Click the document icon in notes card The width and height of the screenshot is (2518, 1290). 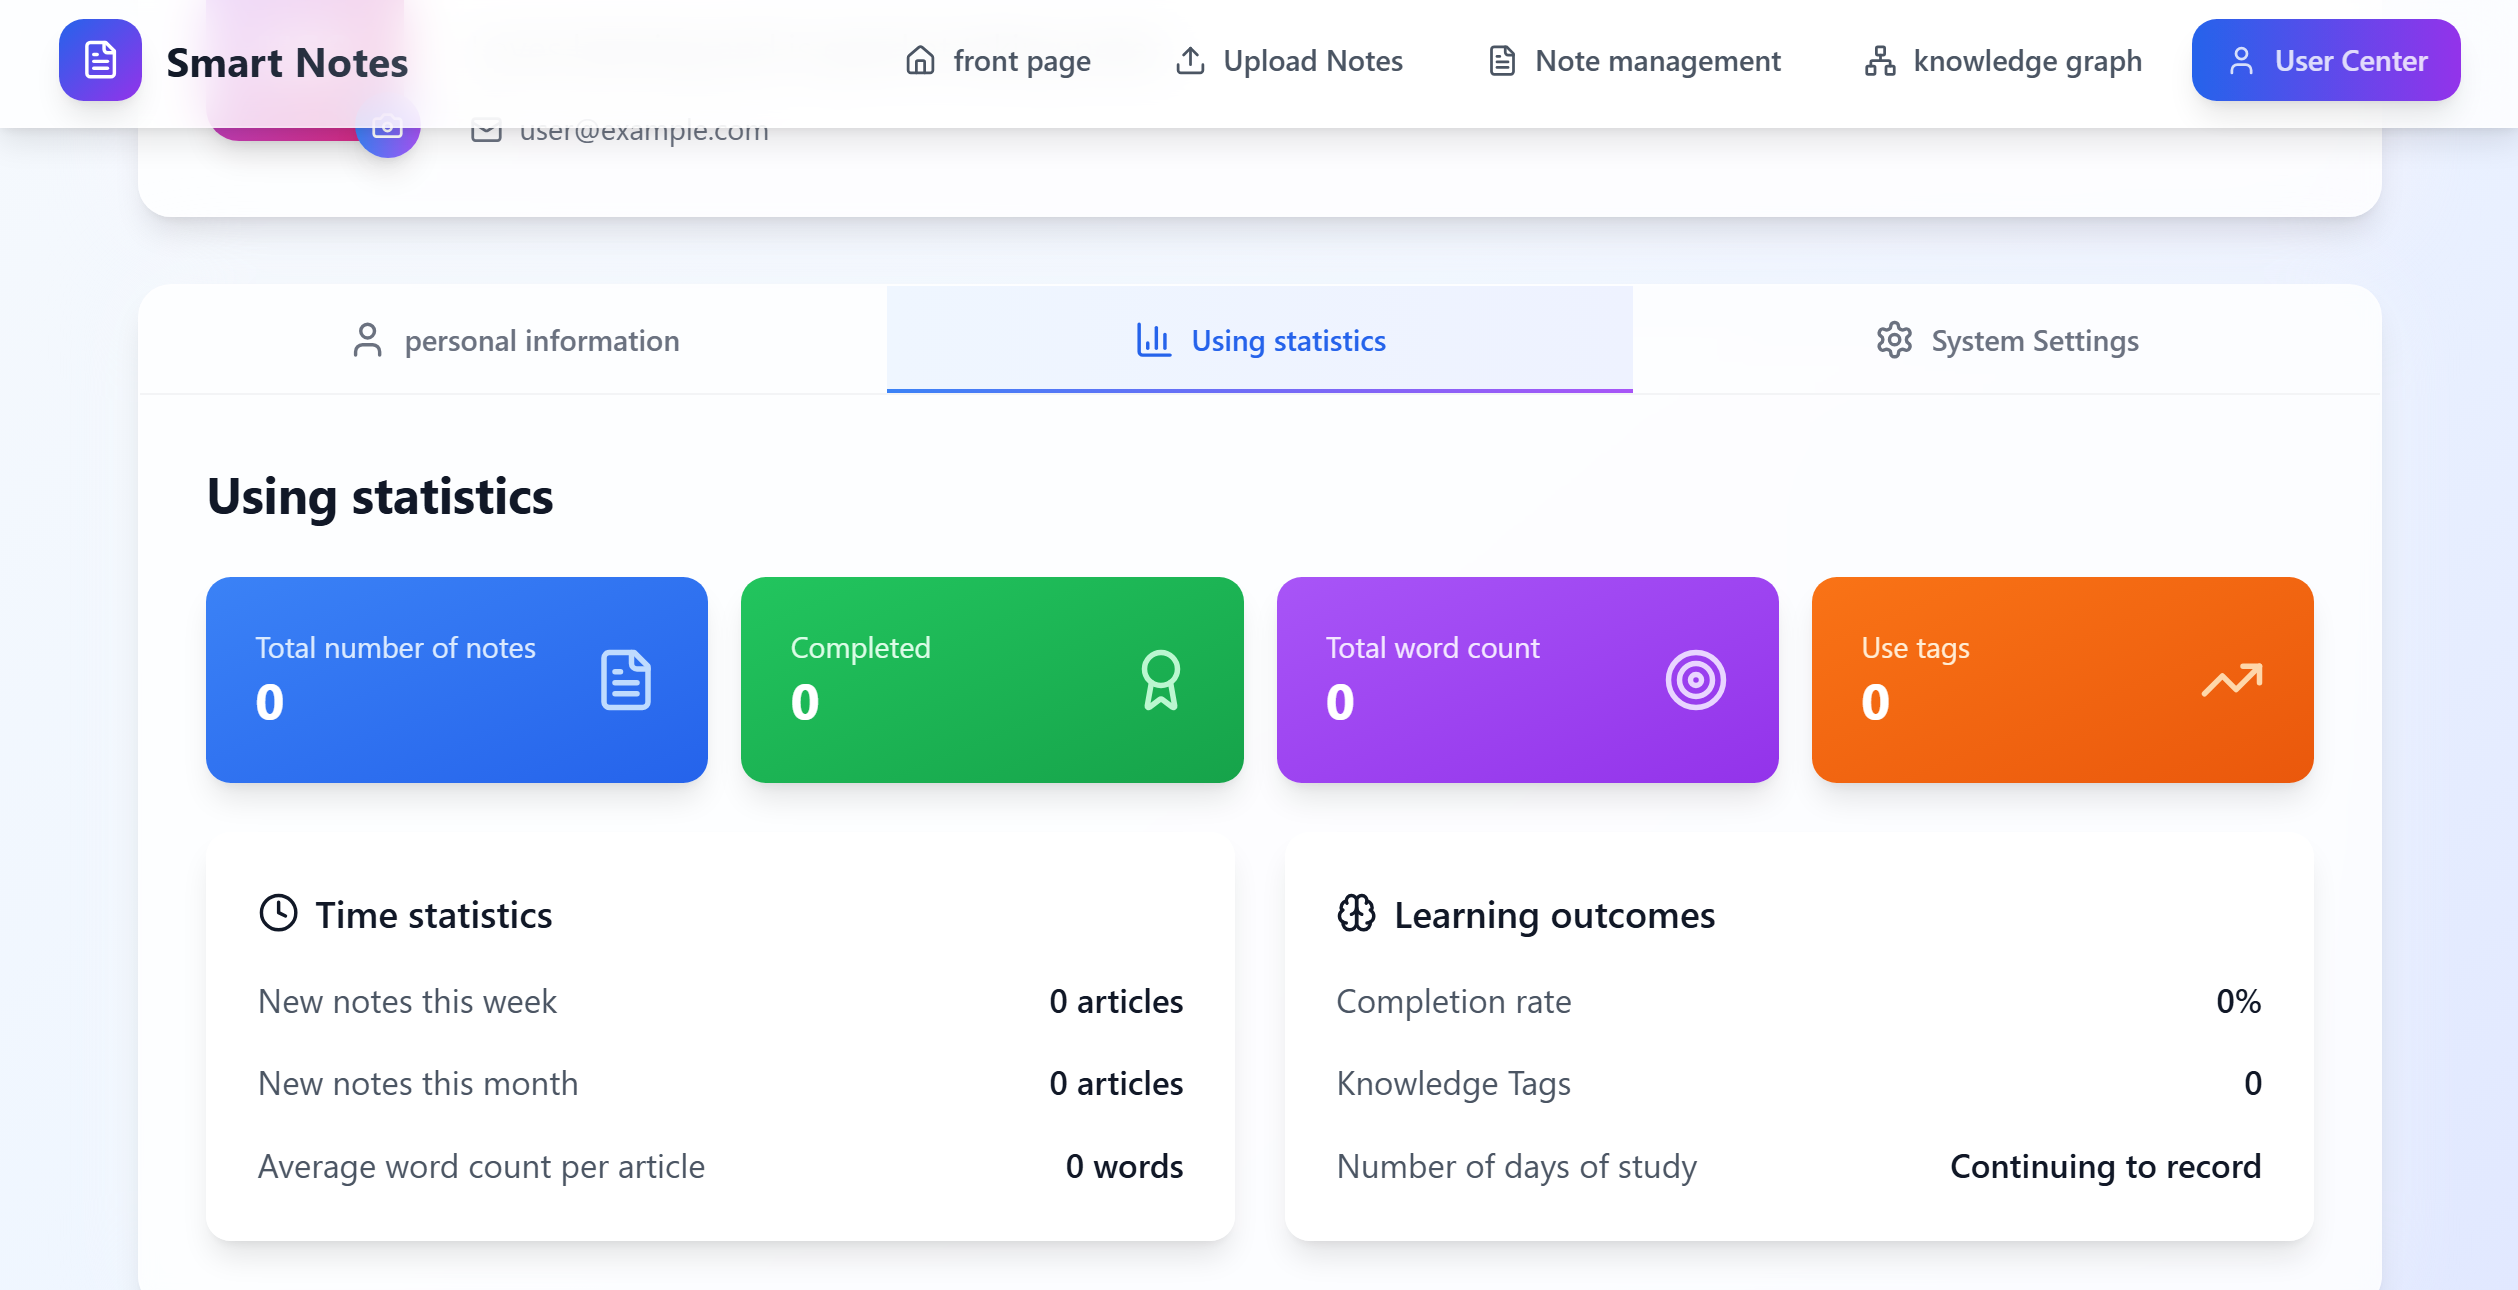point(626,680)
